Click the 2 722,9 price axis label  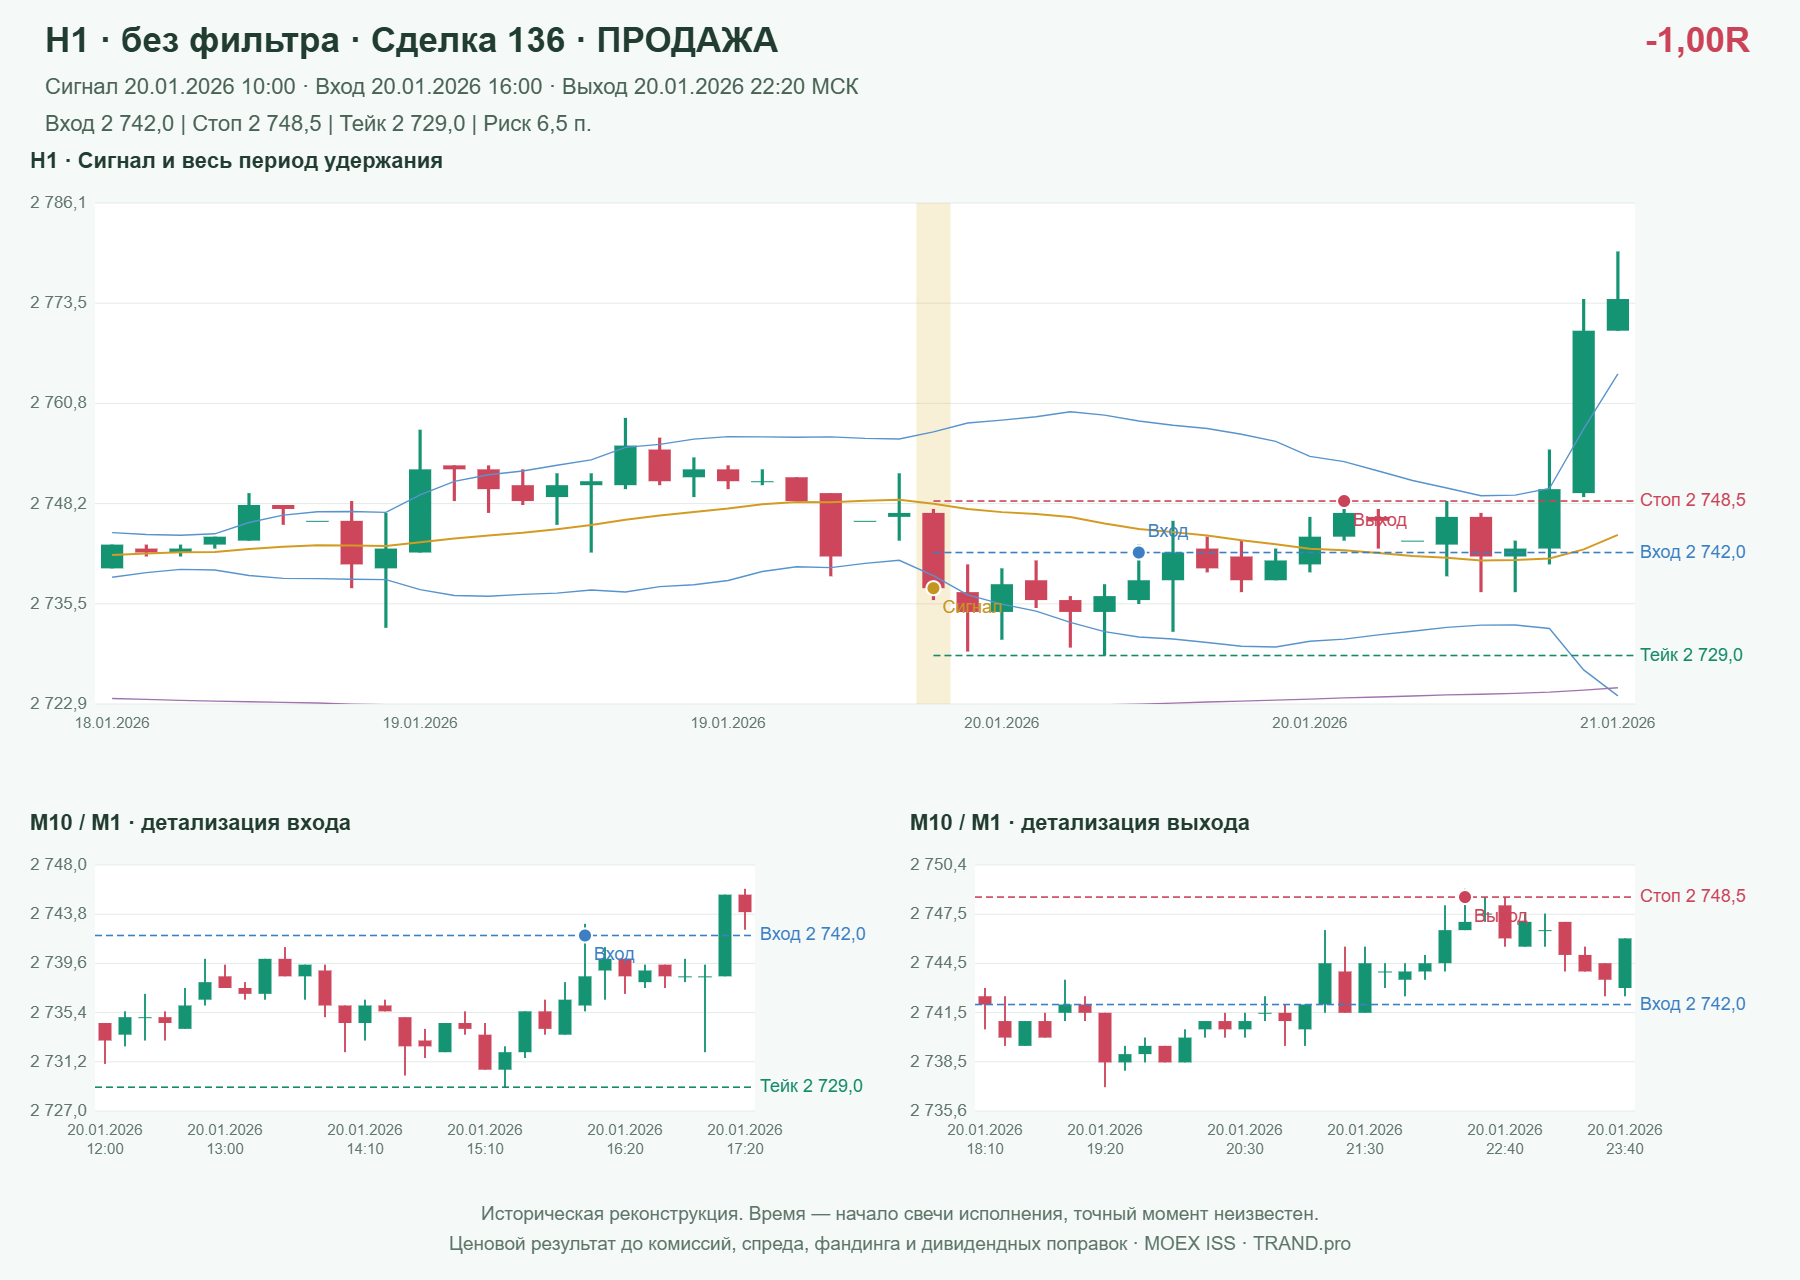point(58,704)
